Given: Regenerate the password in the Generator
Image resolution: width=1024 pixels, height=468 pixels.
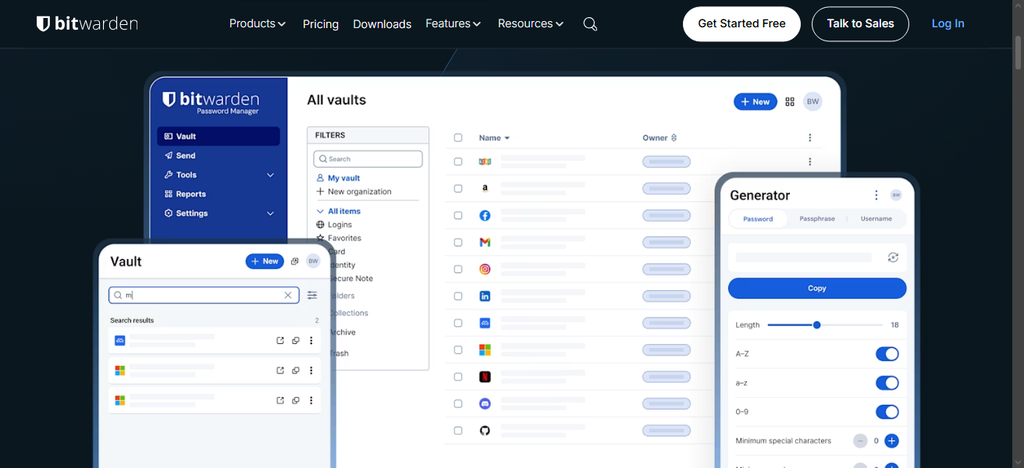Looking at the screenshot, I should coord(893,258).
